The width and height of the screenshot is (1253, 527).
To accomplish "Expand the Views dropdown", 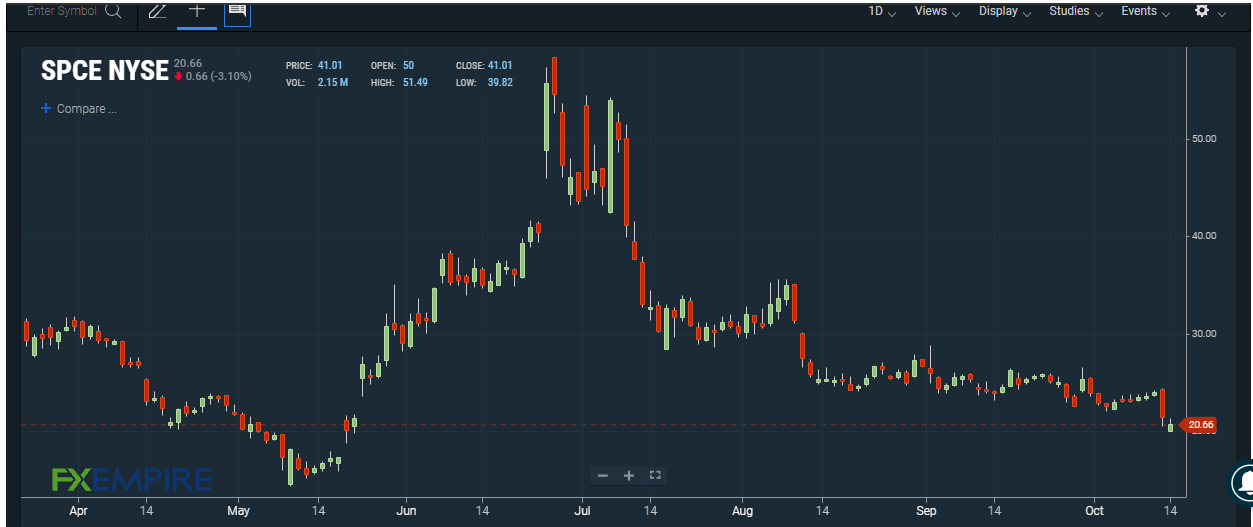I will pyautogui.click(x=937, y=11).
